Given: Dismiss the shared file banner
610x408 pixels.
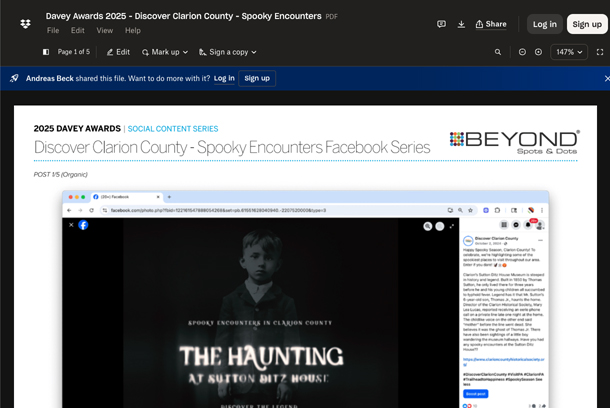Looking at the screenshot, I should (606, 79).
